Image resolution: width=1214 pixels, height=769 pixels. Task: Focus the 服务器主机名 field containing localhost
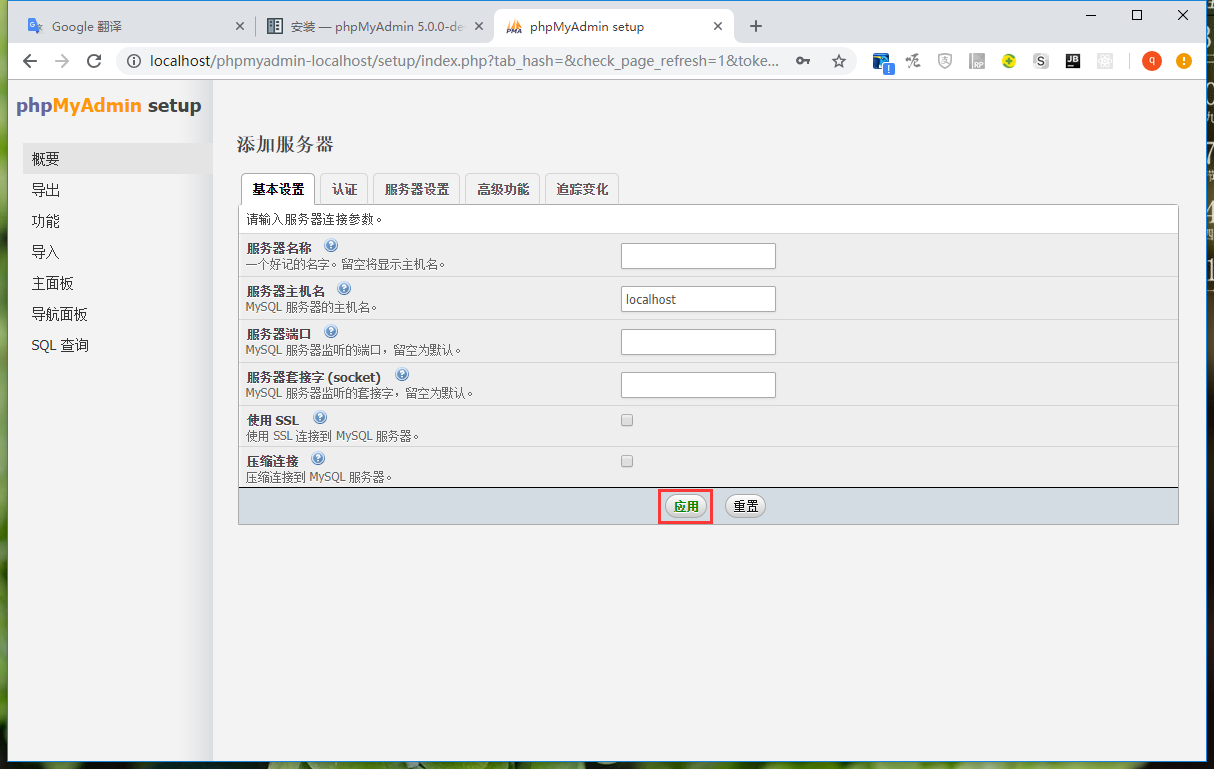[x=698, y=299]
